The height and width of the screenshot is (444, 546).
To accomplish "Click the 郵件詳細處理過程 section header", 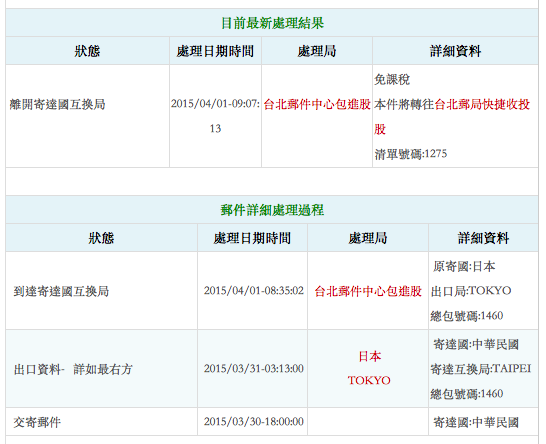I will (x=272, y=210).
